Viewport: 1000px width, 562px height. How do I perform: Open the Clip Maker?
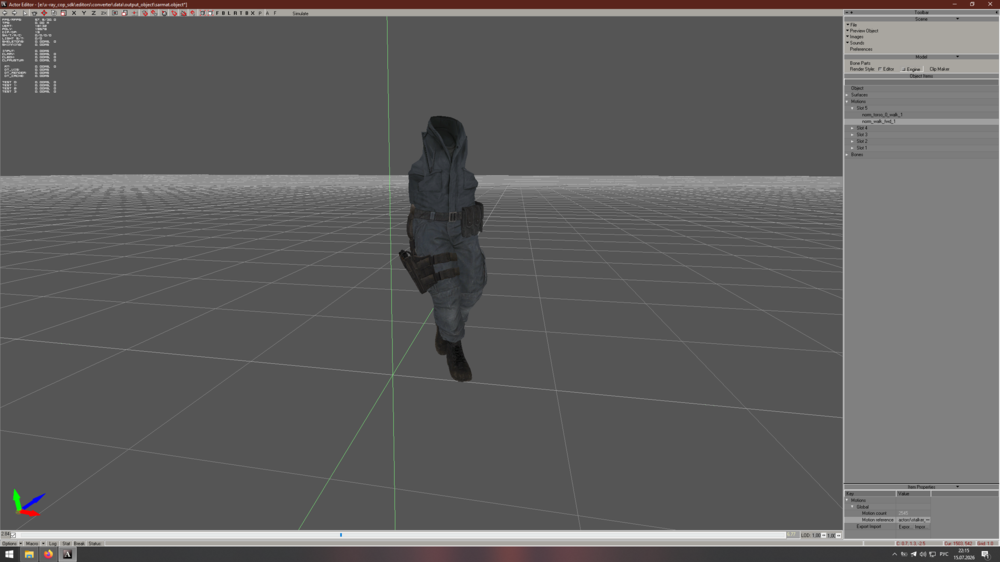[x=939, y=69]
